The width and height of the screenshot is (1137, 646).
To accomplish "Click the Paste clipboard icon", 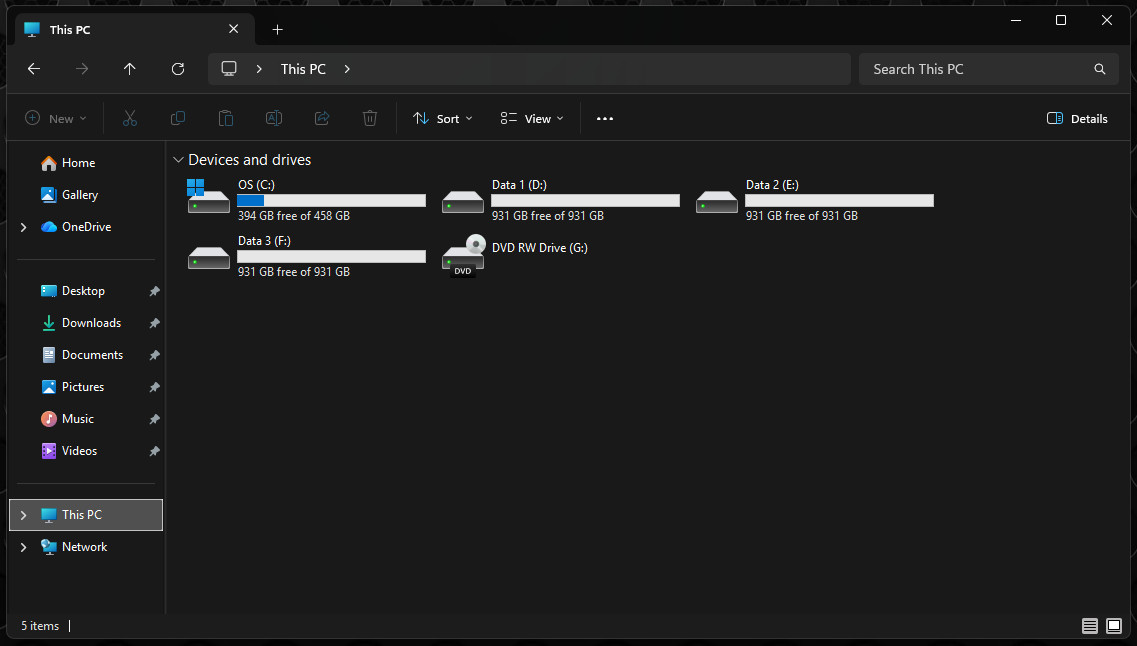I will coord(226,118).
